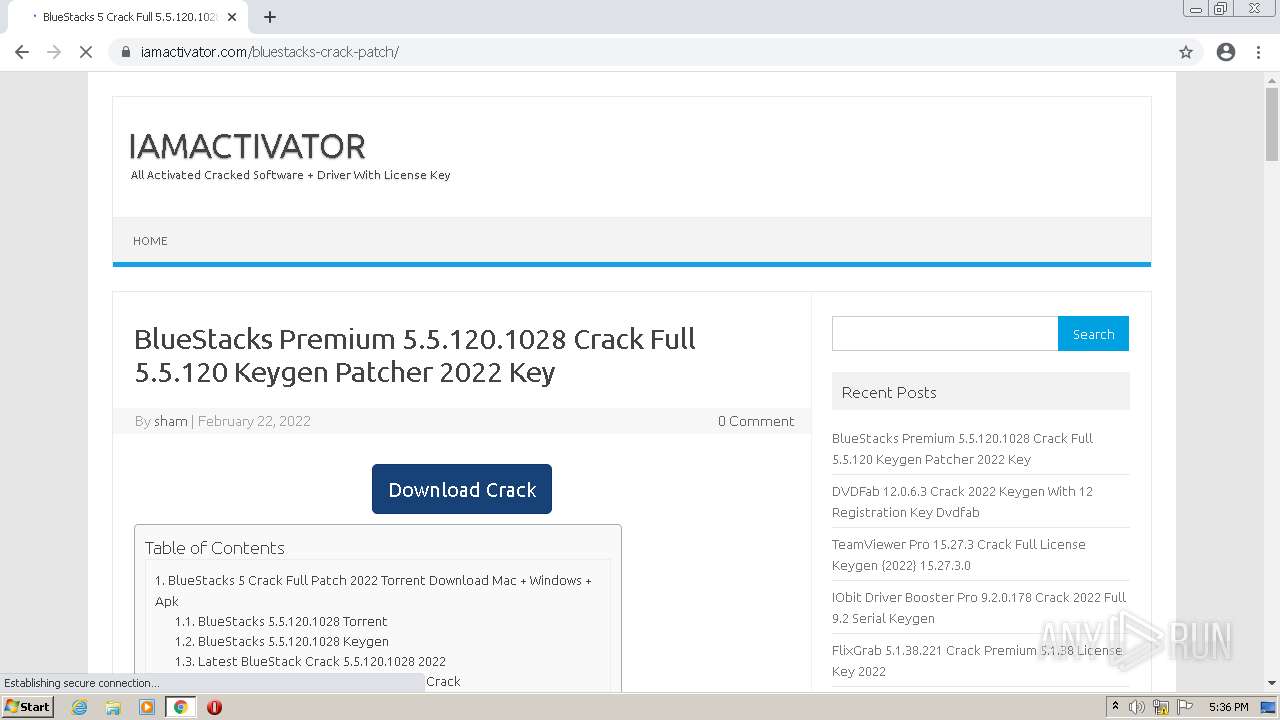The image size is (1280, 720).
Task: Open the TeamViewer Pro 15.27.3 Crack post
Action: coord(958,555)
